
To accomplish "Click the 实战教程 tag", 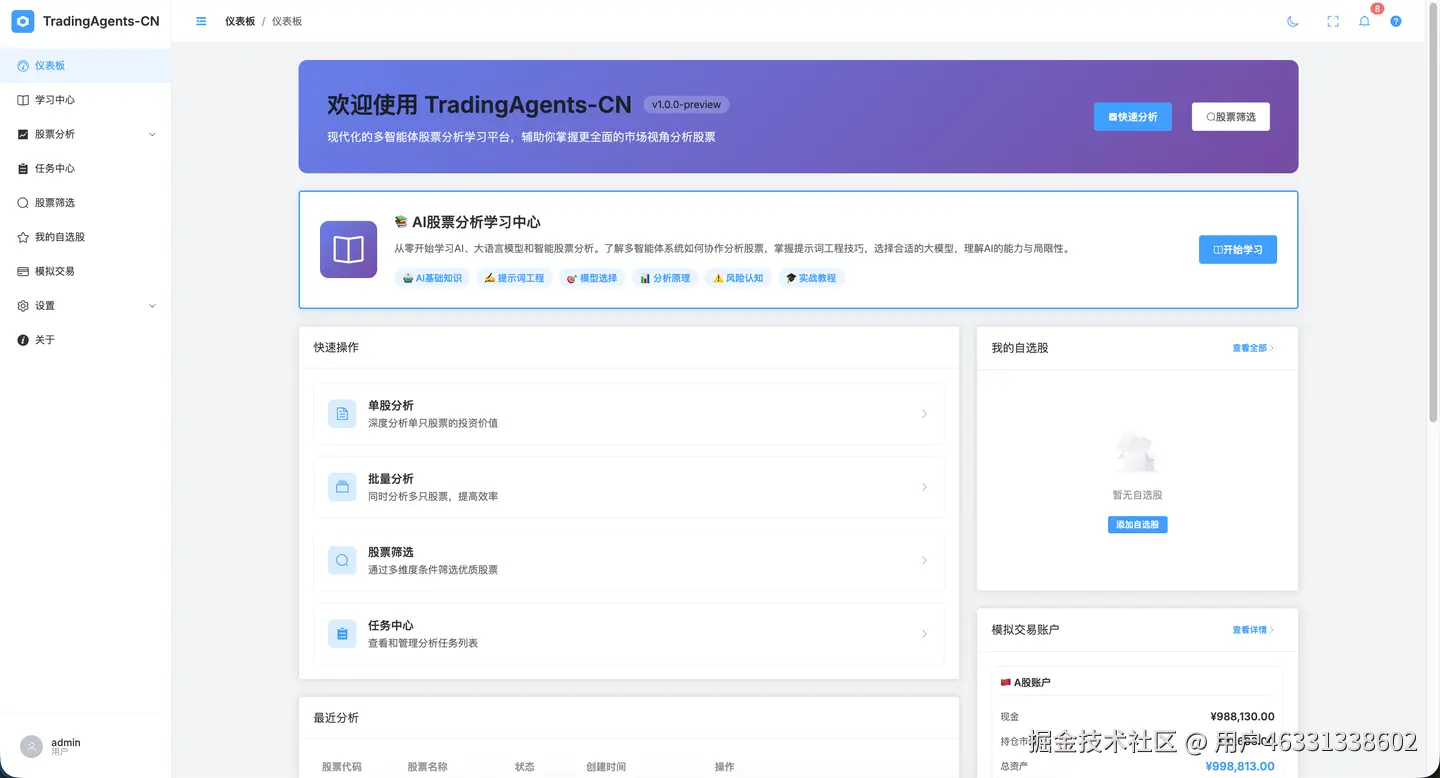I will pyautogui.click(x=811, y=278).
